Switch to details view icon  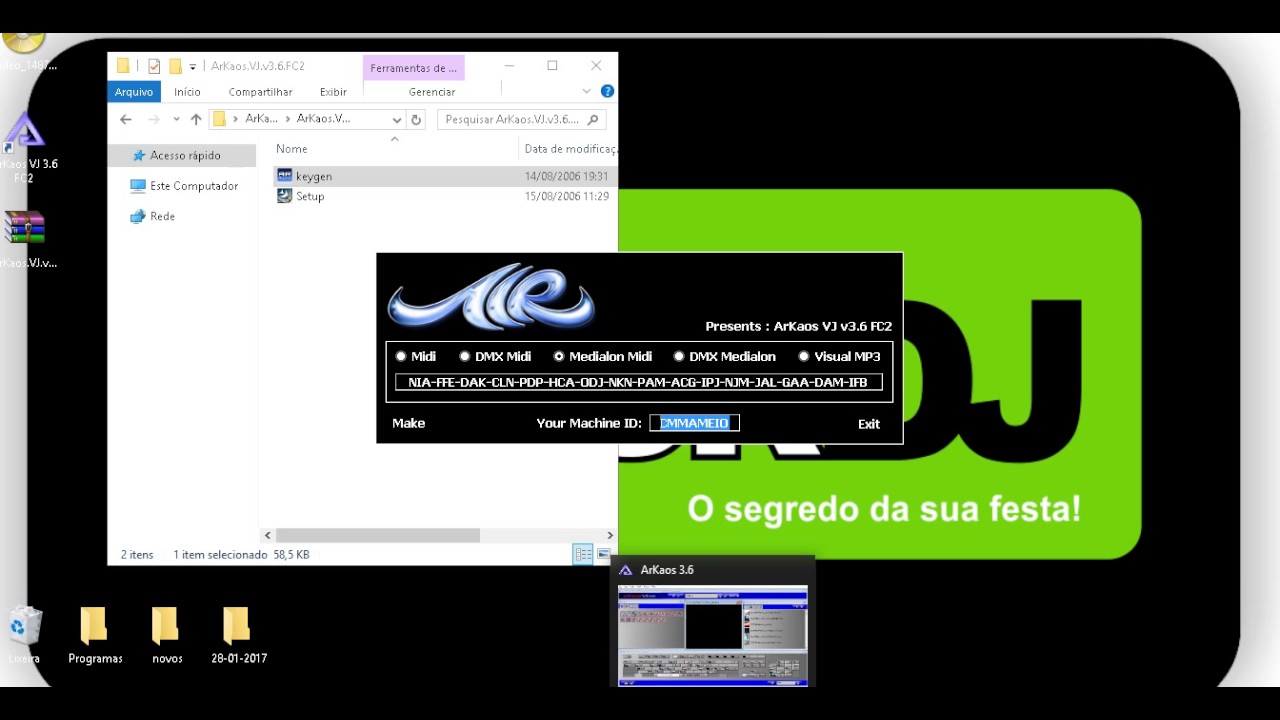[x=583, y=554]
